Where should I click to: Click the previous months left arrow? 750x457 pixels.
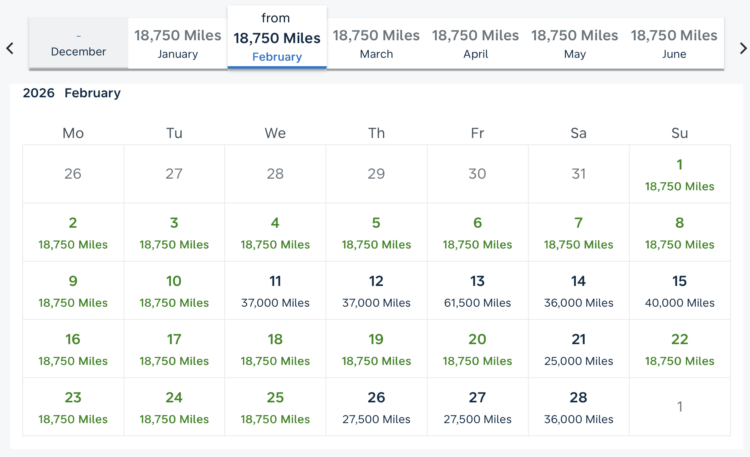(x=10, y=47)
